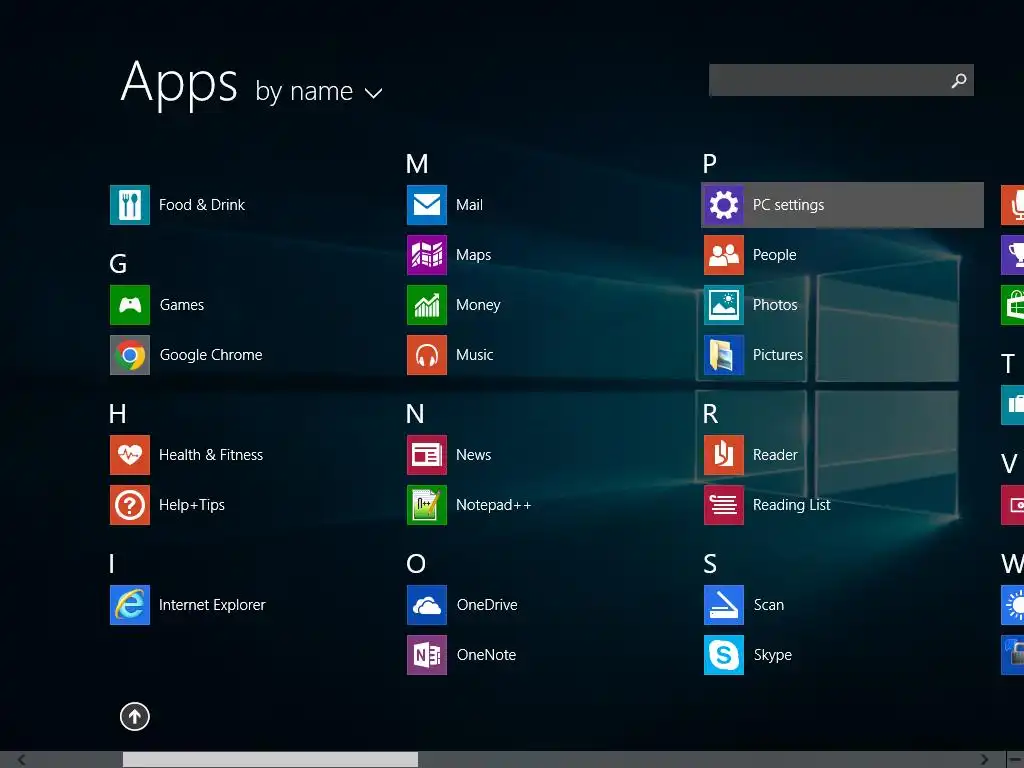Click the "Food & Drink" label text
This screenshot has width=1024, height=768.
pyautogui.click(x=202, y=205)
